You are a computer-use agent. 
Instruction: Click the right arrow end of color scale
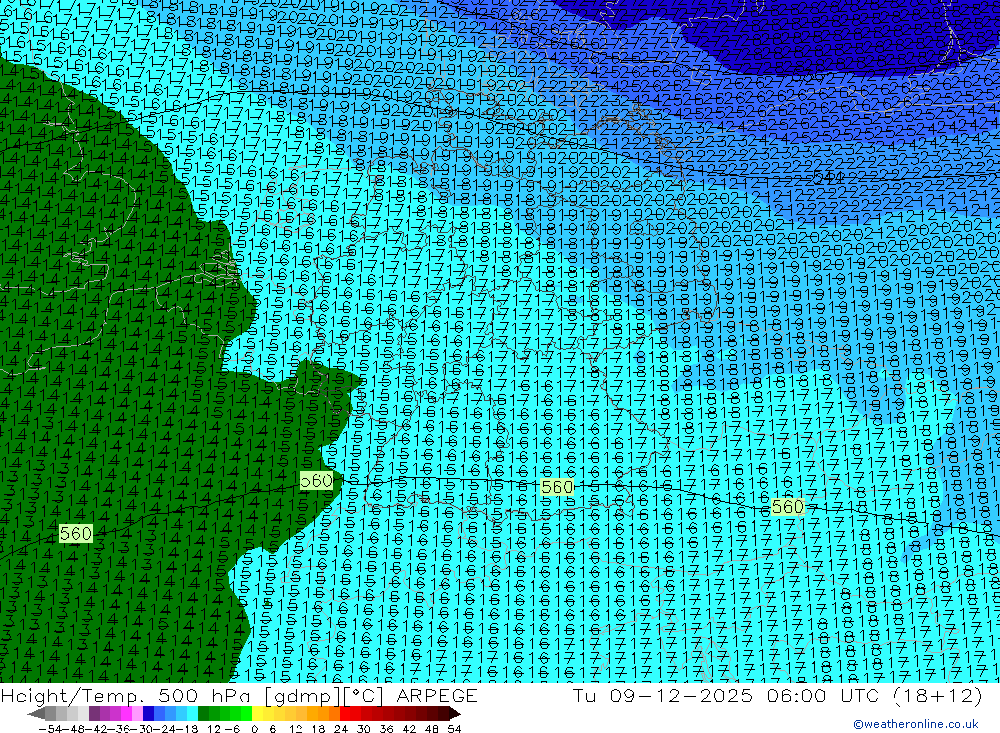(454, 713)
